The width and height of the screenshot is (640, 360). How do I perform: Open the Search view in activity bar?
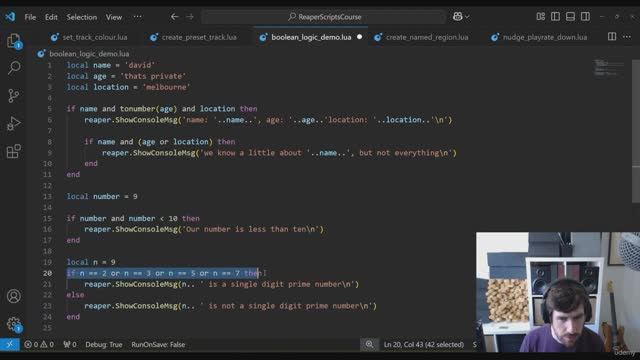14,67
